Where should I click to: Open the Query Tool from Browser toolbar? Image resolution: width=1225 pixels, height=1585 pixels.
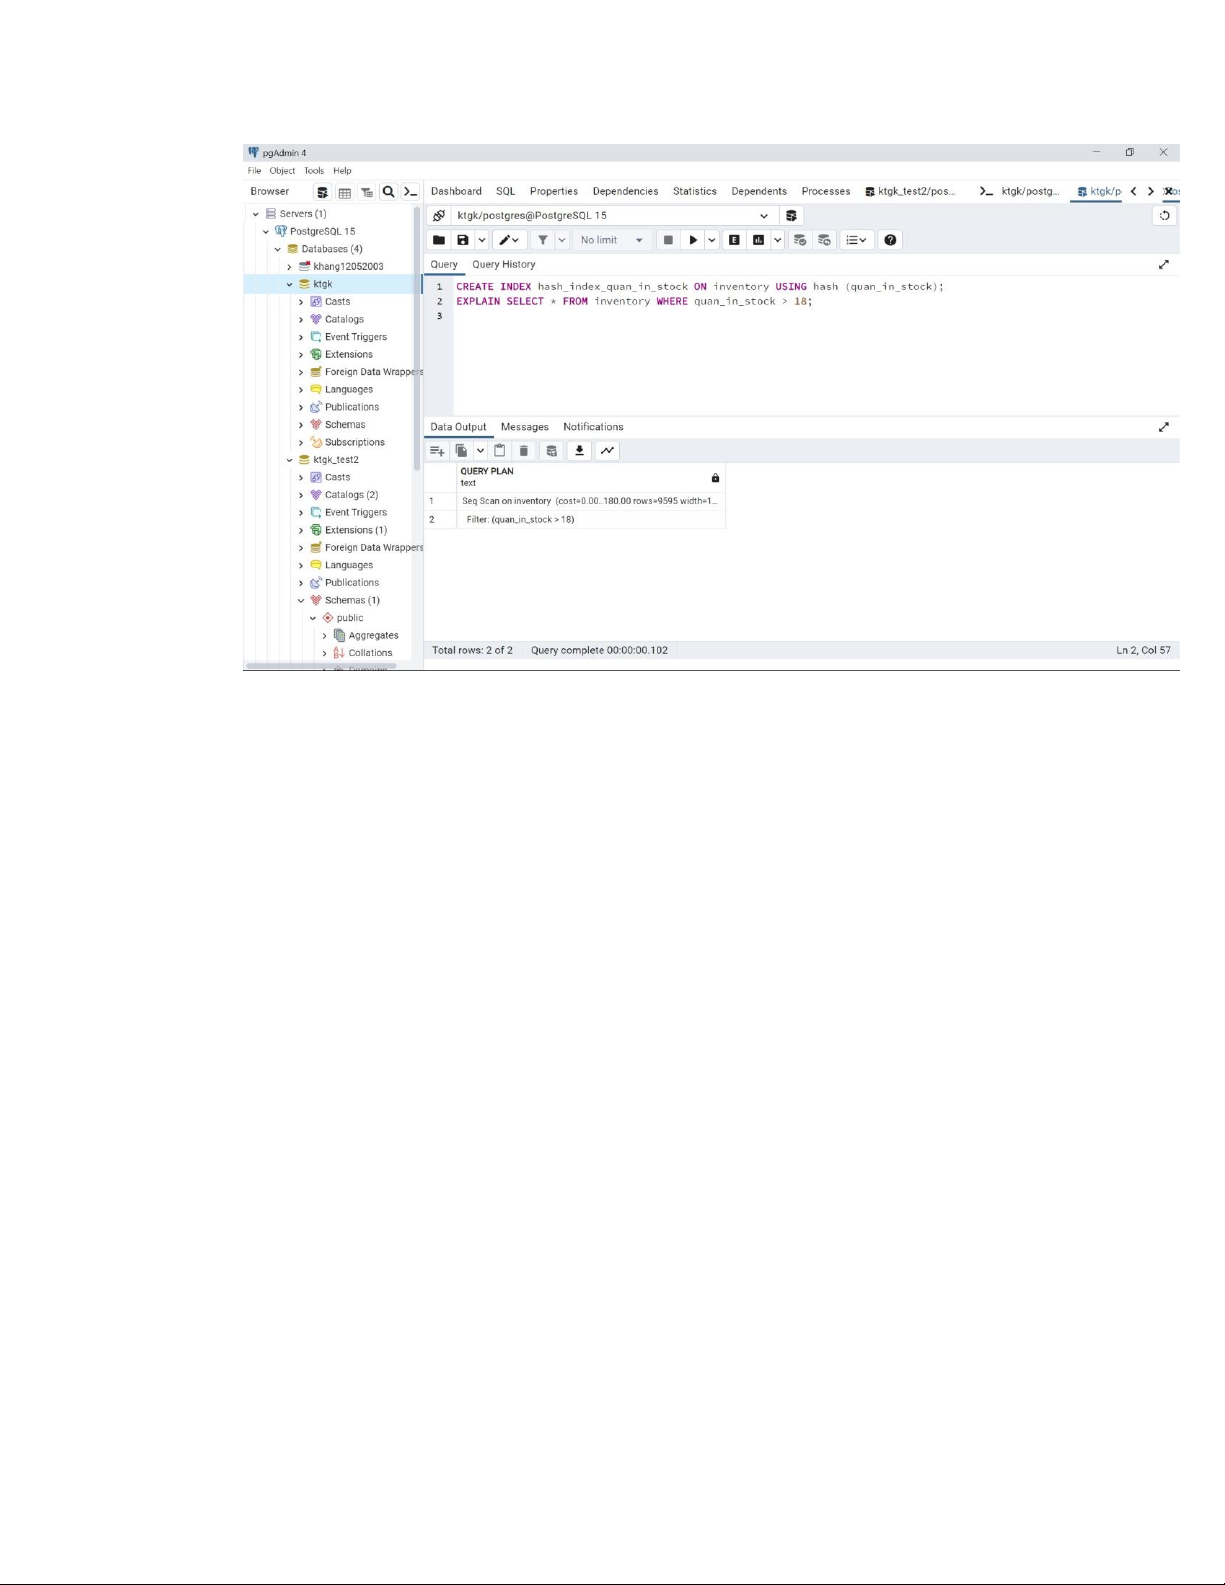322,192
